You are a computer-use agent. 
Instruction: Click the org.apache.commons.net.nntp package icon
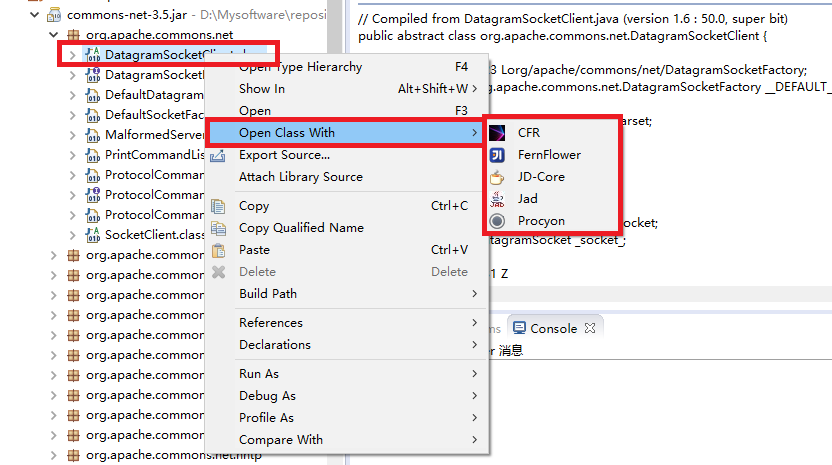point(73,455)
